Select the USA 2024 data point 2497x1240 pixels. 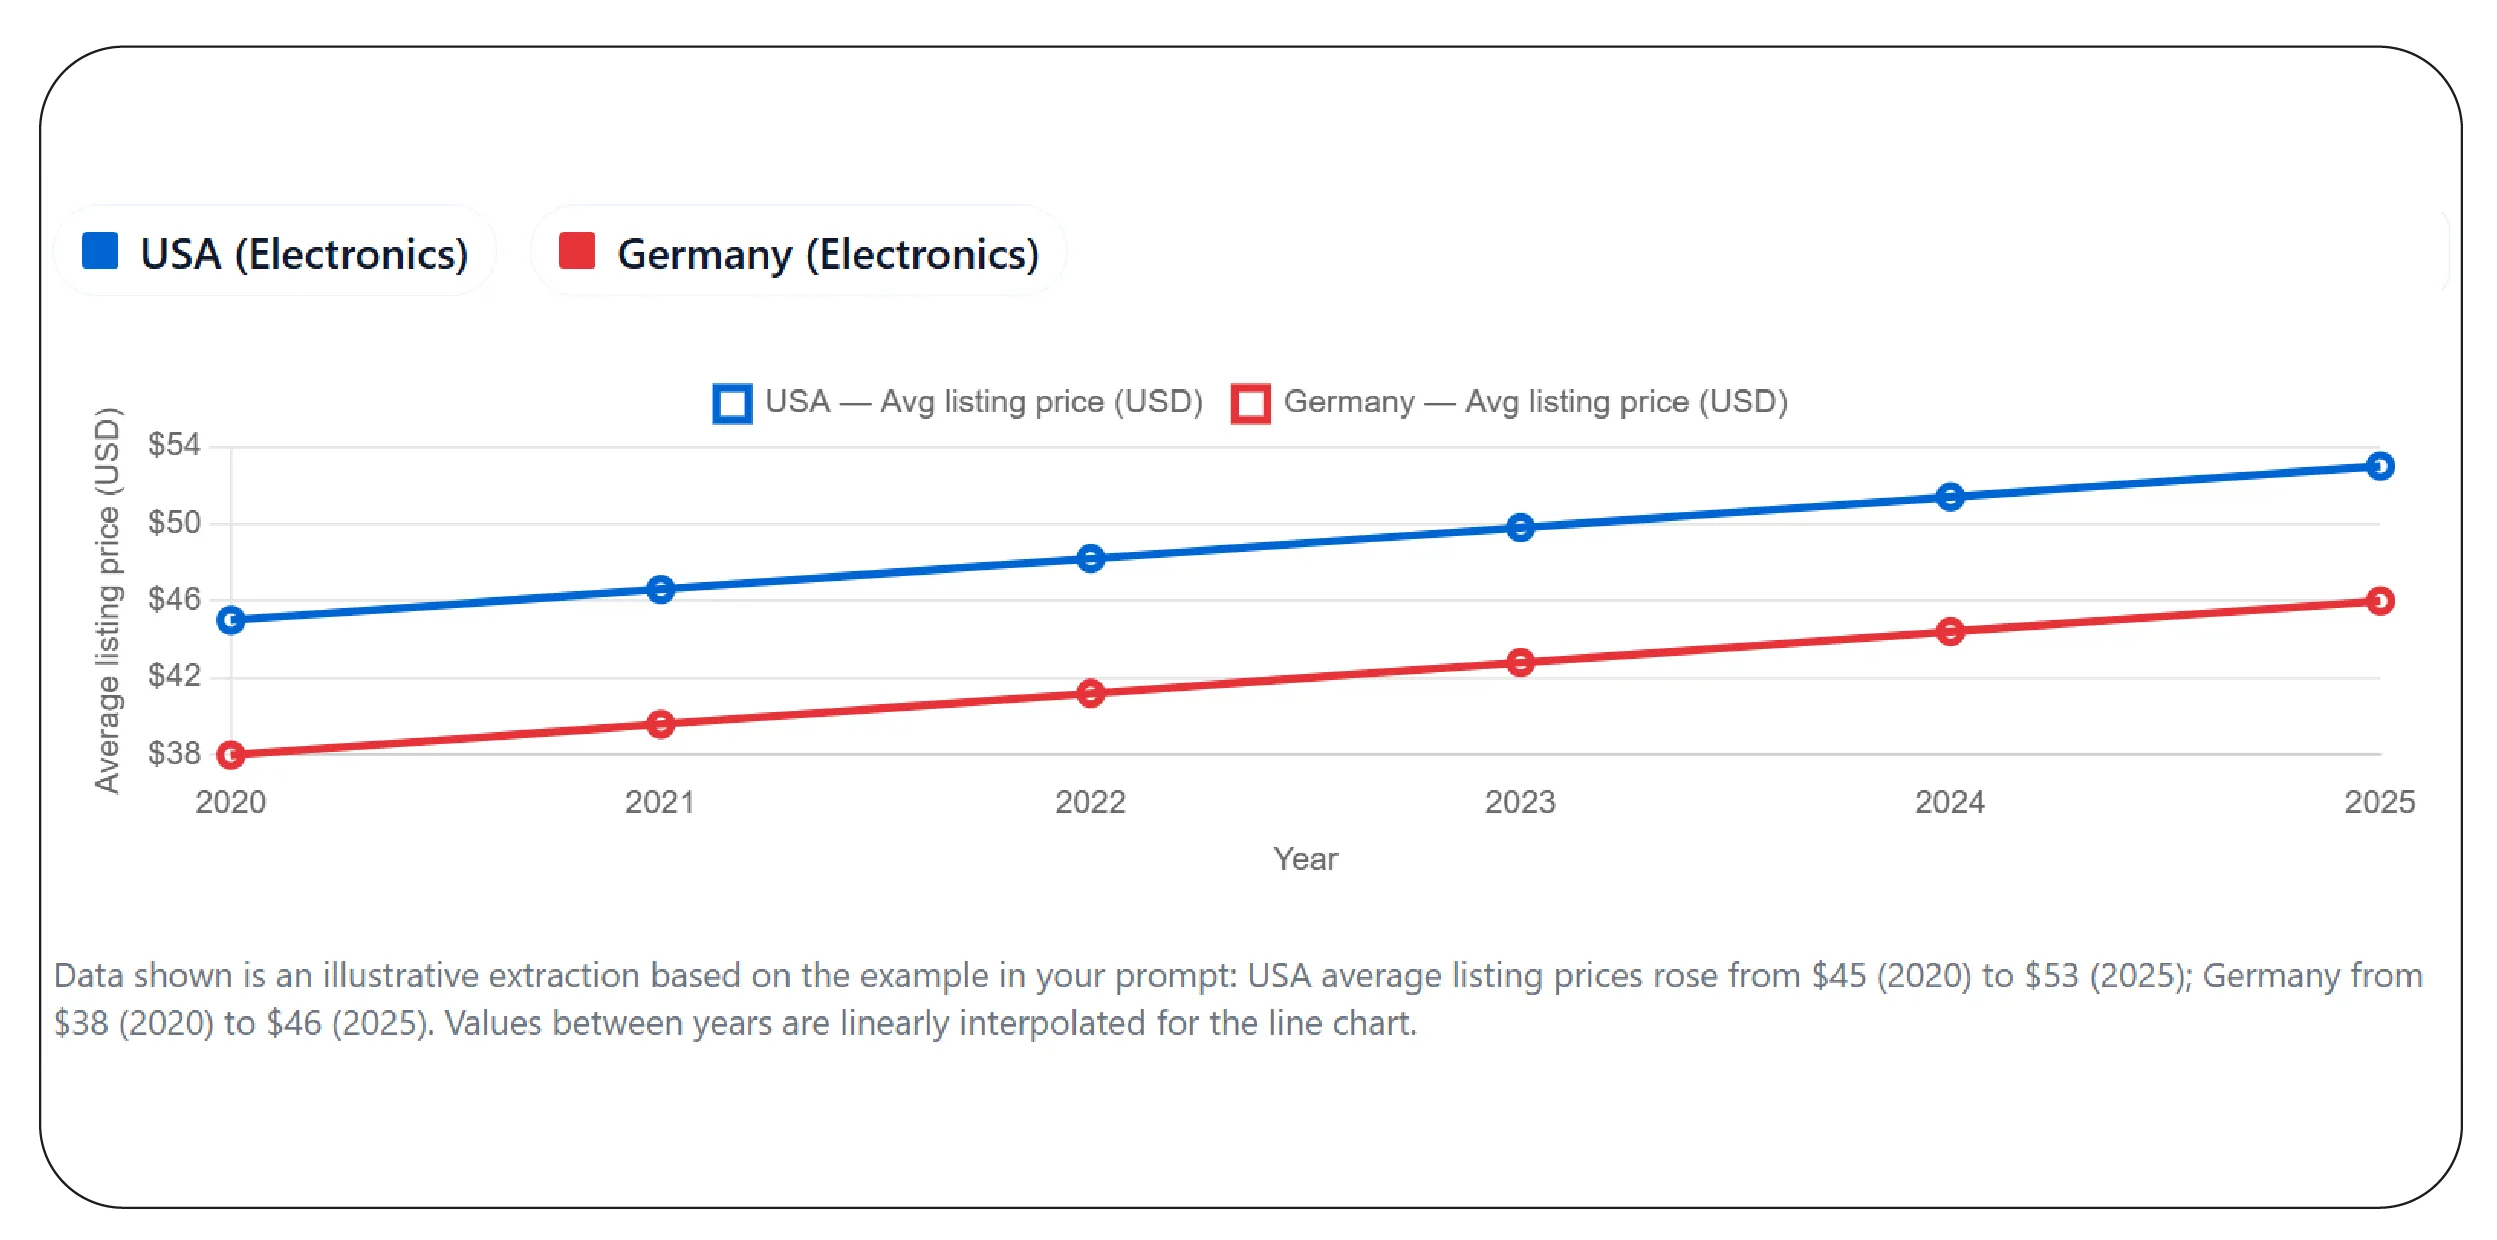1950,497
